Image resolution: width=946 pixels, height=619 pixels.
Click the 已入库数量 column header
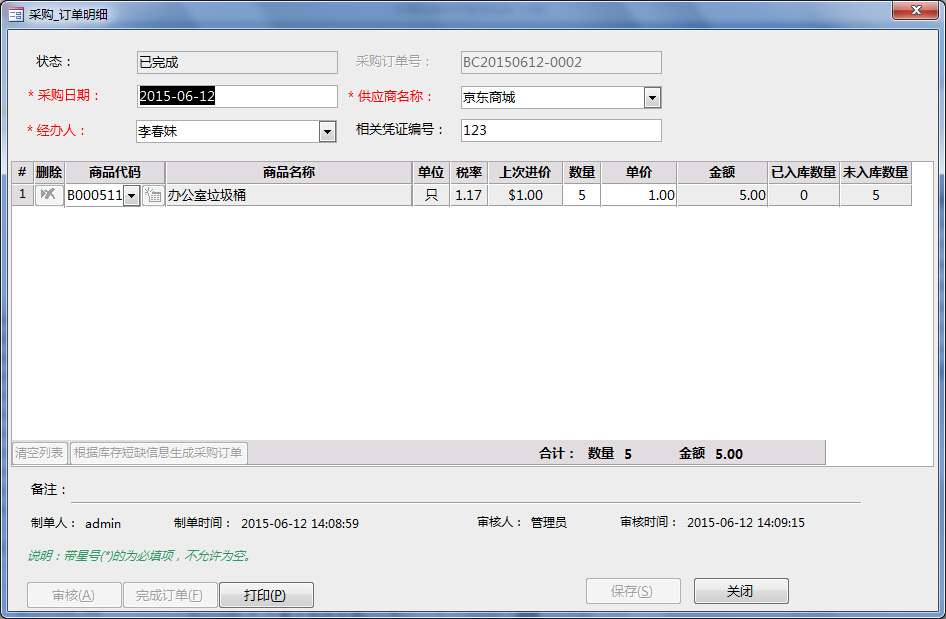click(804, 173)
